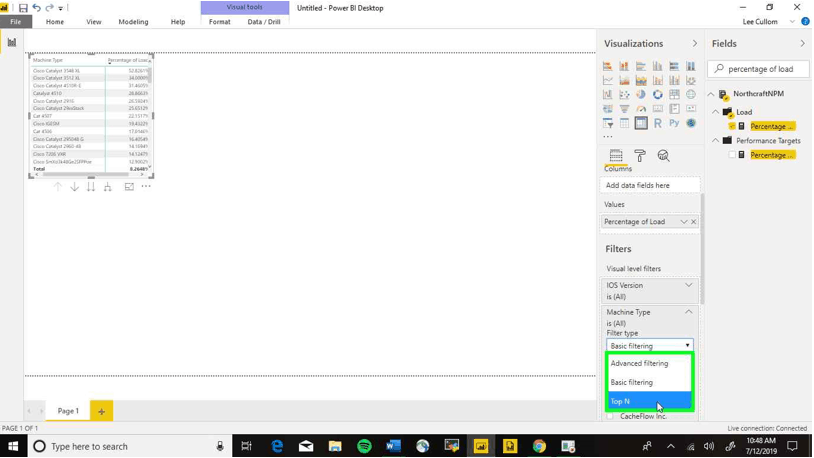The width and height of the screenshot is (814, 458).
Task: Open the Data / Drill tab
Action: coord(264,22)
